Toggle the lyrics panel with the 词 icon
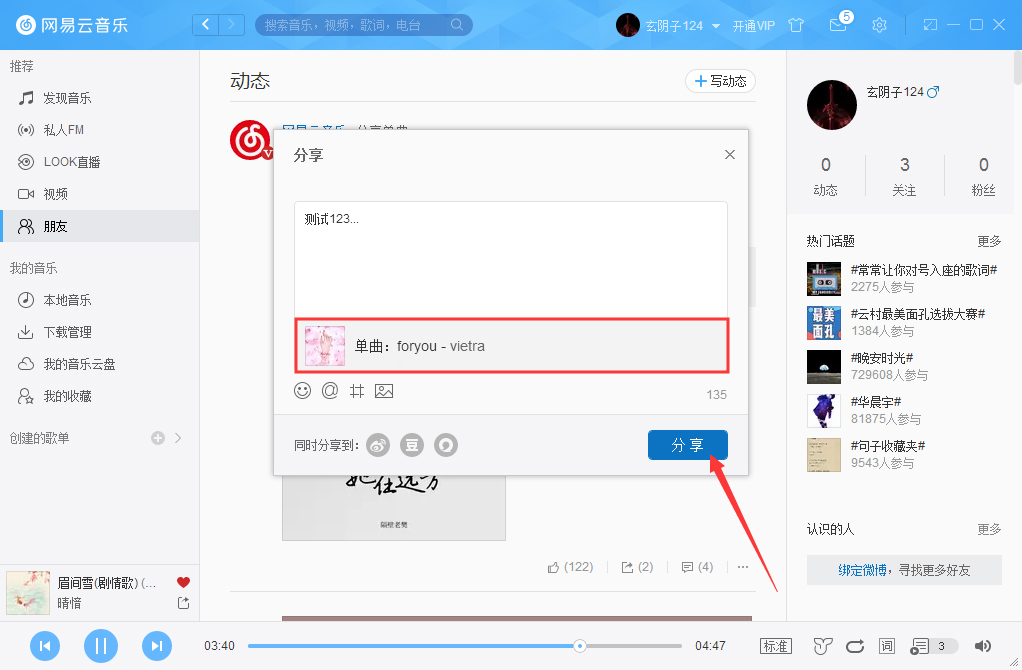This screenshot has height=670, width=1022. click(x=885, y=646)
